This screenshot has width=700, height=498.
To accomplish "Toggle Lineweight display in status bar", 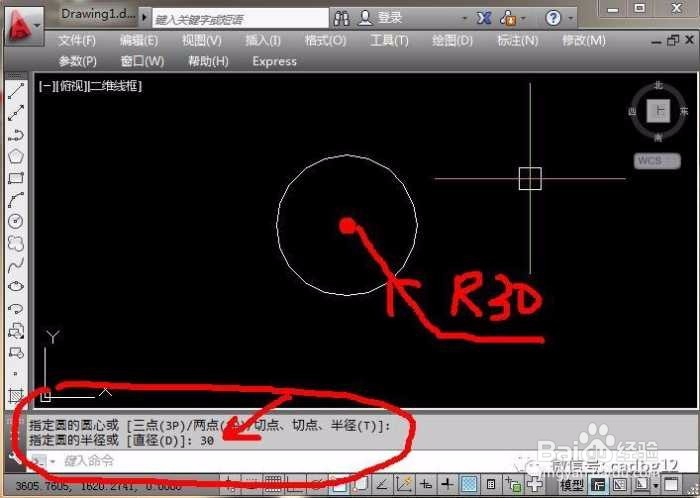I will tap(448, 484).
